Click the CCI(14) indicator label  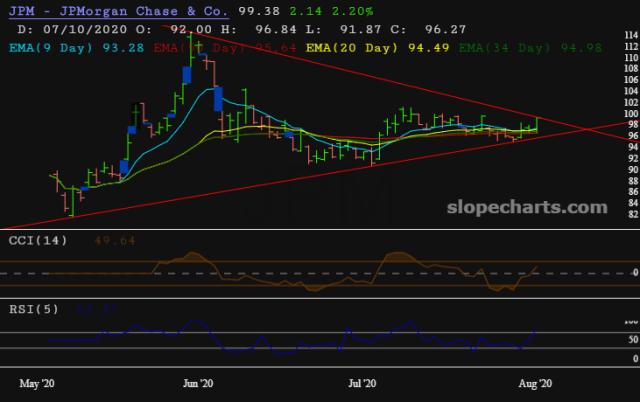[38, 240]
